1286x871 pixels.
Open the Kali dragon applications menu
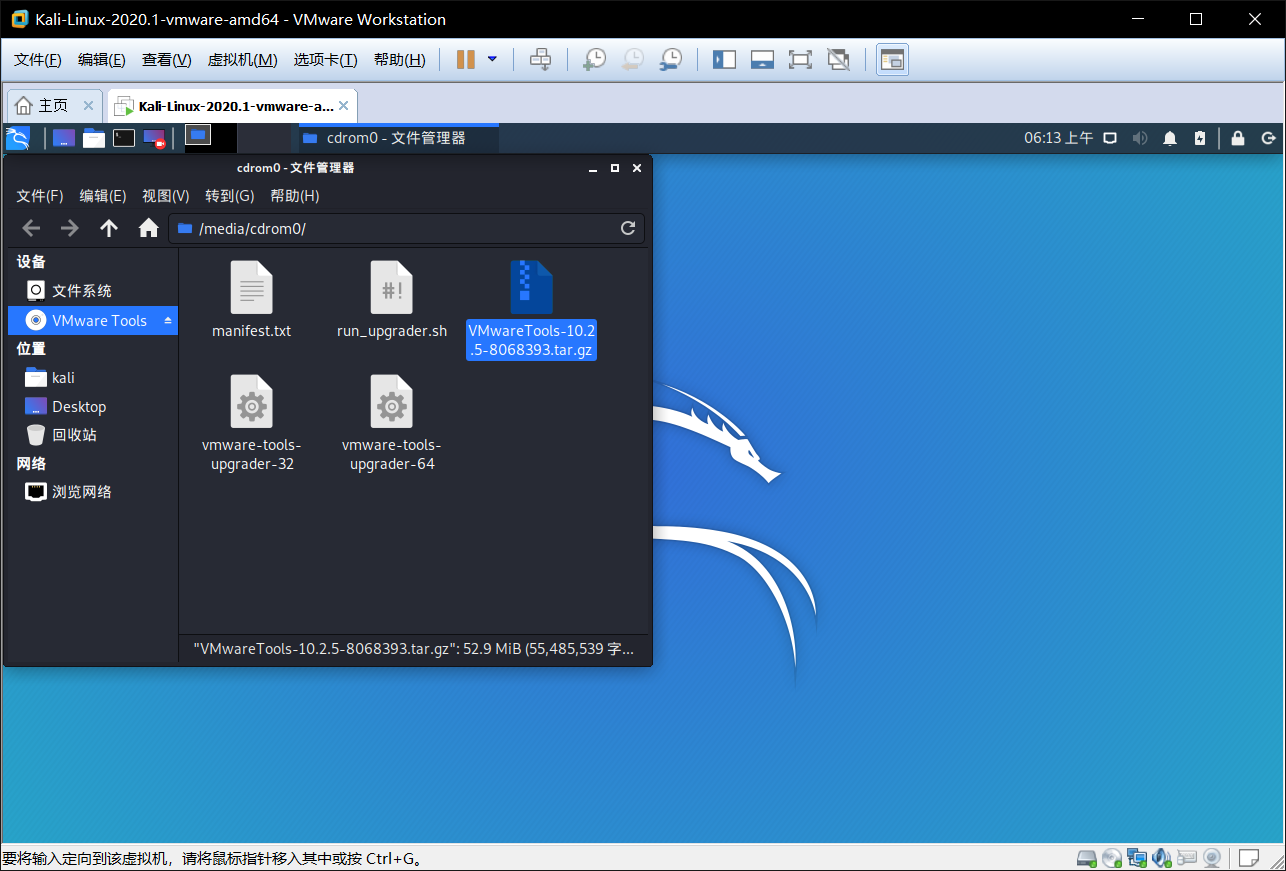(x=18, y=138)
